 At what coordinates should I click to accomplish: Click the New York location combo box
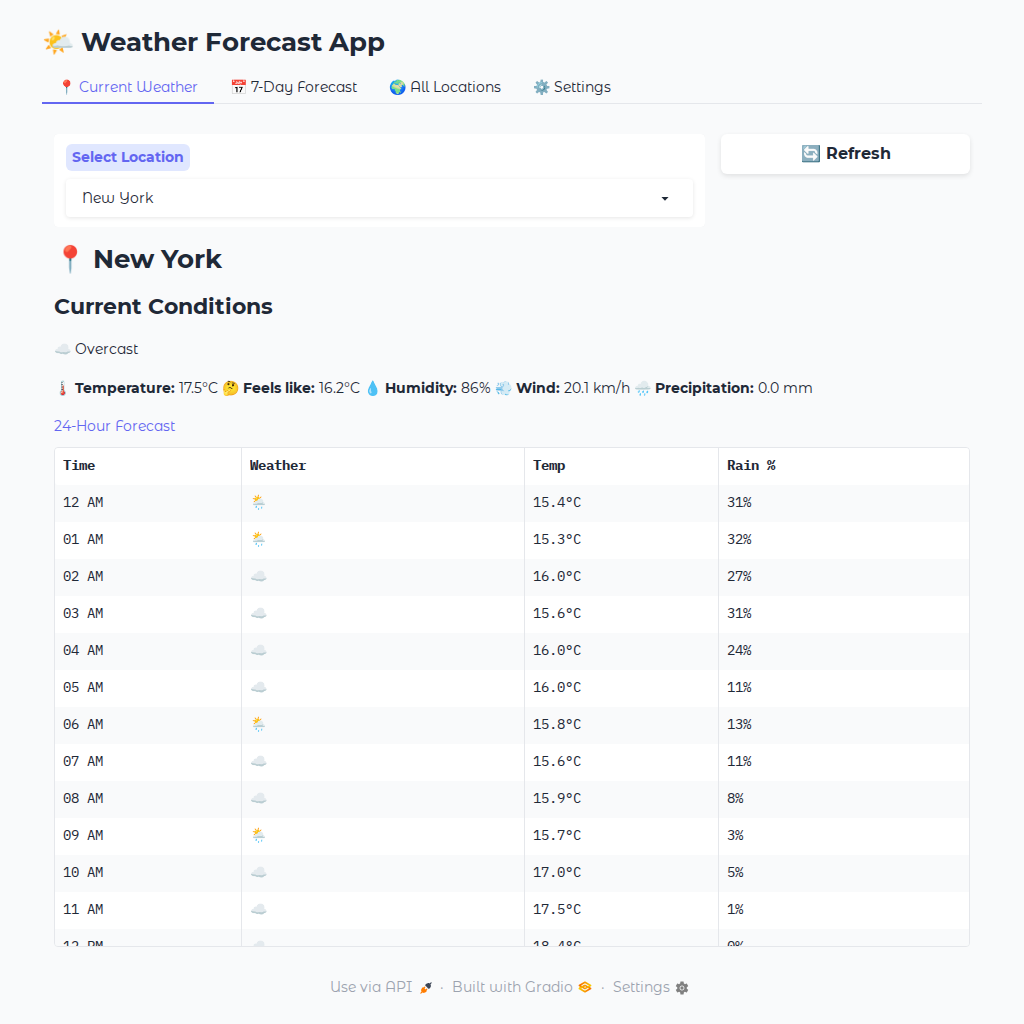point(370,198)
